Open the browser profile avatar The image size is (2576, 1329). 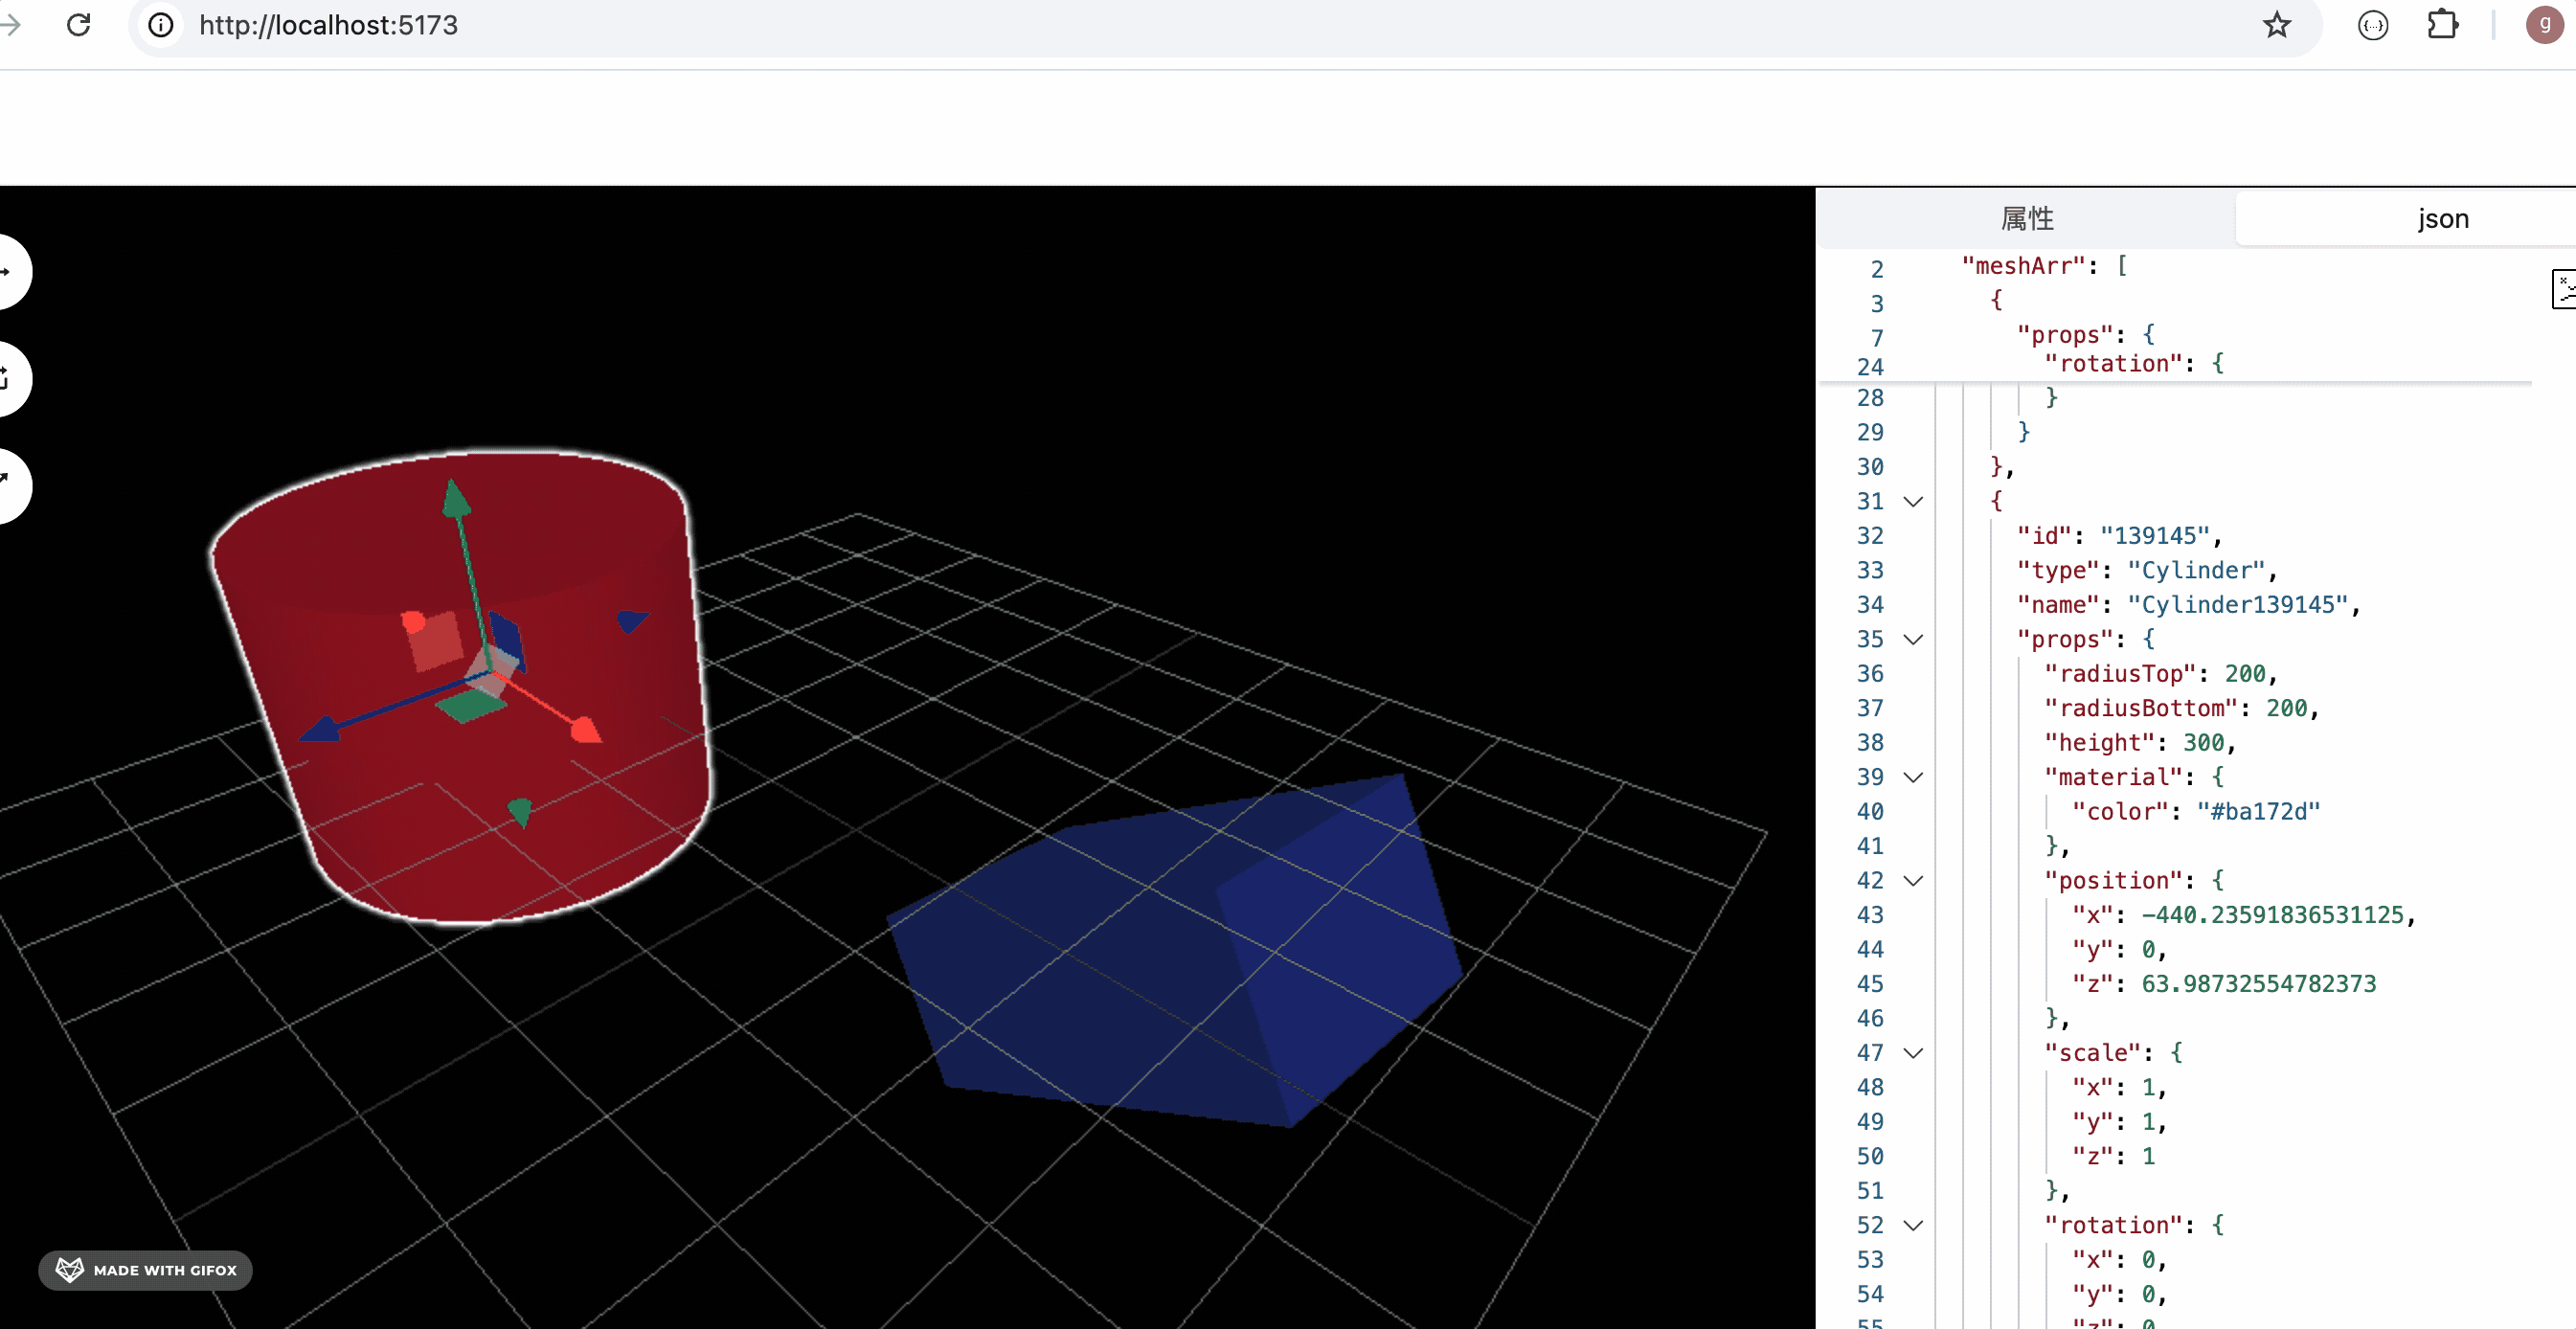pyautogui.click(x=2544, y=25)
